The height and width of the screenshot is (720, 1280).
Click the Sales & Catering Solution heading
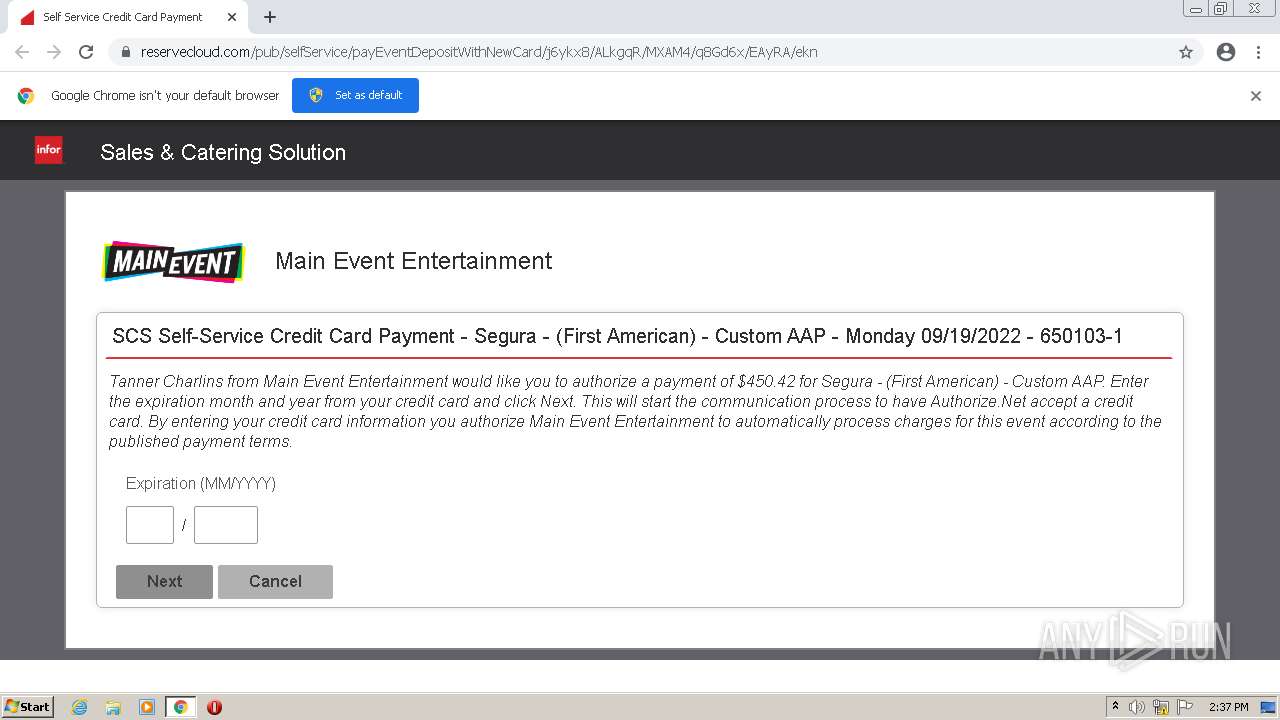(x=223, y=152)
